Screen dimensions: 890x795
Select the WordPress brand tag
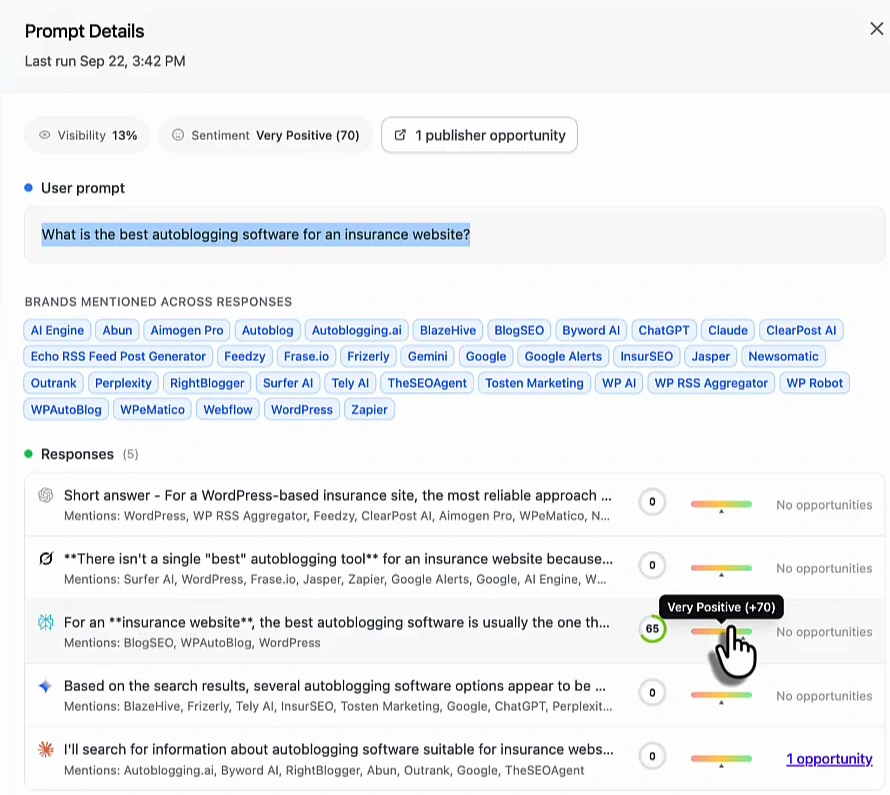tap(301, 410)
